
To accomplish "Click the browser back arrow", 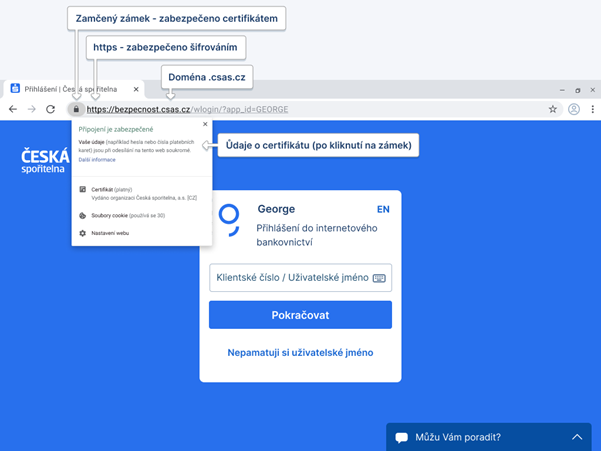I will pos(13,109).
